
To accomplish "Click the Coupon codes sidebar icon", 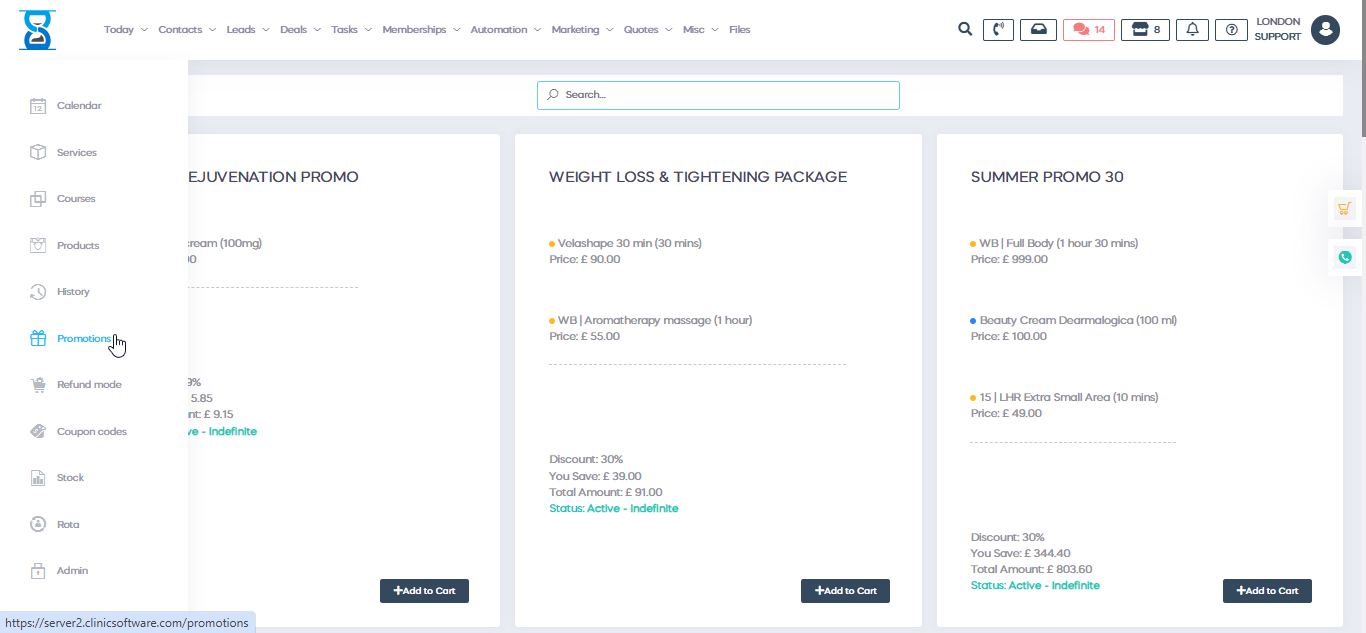I will click(38, 431).
